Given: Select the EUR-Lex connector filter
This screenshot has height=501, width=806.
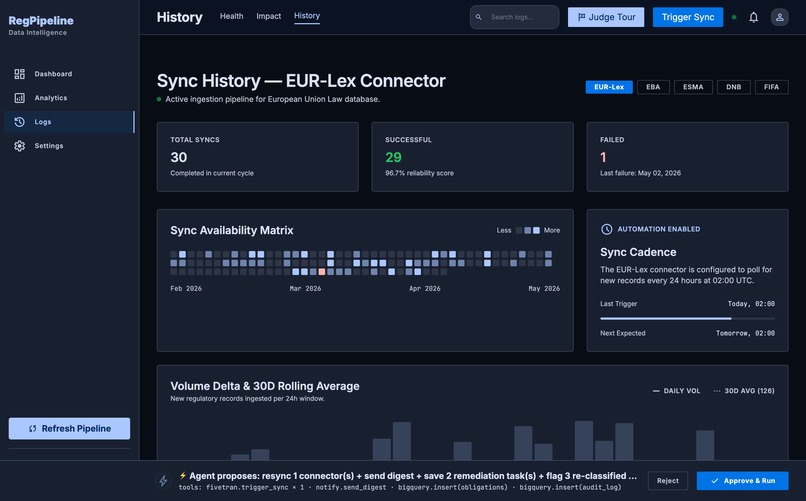Looking at the screenshot, I should [x=609, y=87].
